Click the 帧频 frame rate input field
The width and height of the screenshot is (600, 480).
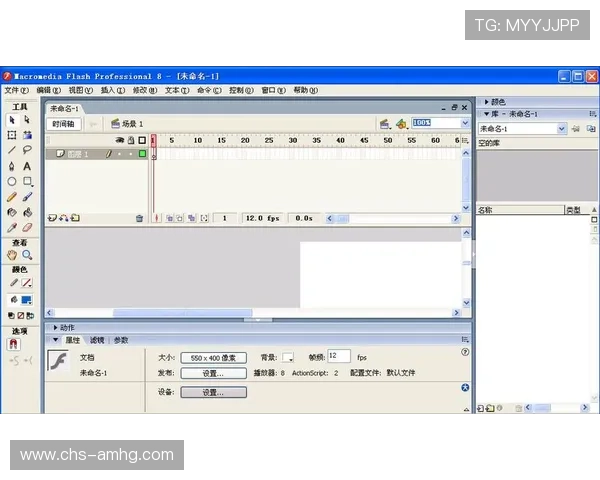(x=339, y=356)
